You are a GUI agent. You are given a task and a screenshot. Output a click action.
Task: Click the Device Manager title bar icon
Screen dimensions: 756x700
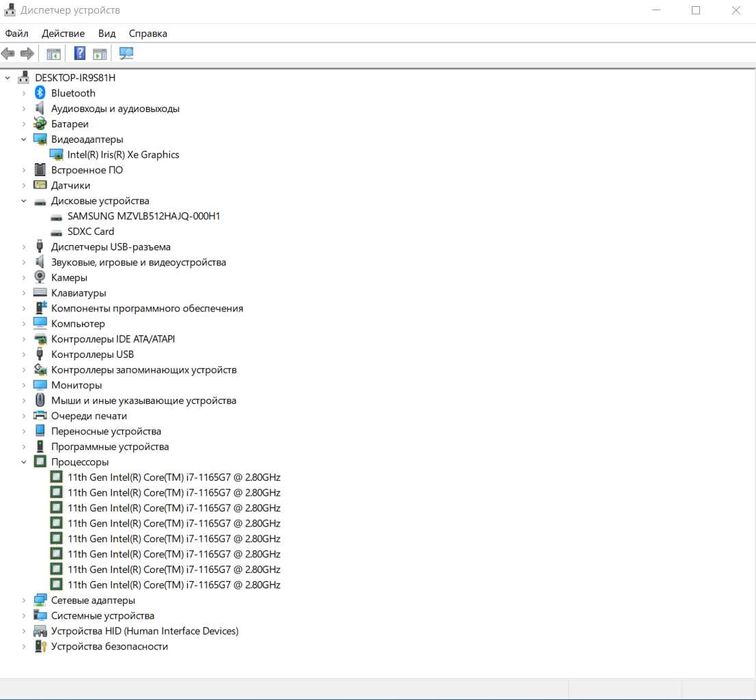(10, 10)
